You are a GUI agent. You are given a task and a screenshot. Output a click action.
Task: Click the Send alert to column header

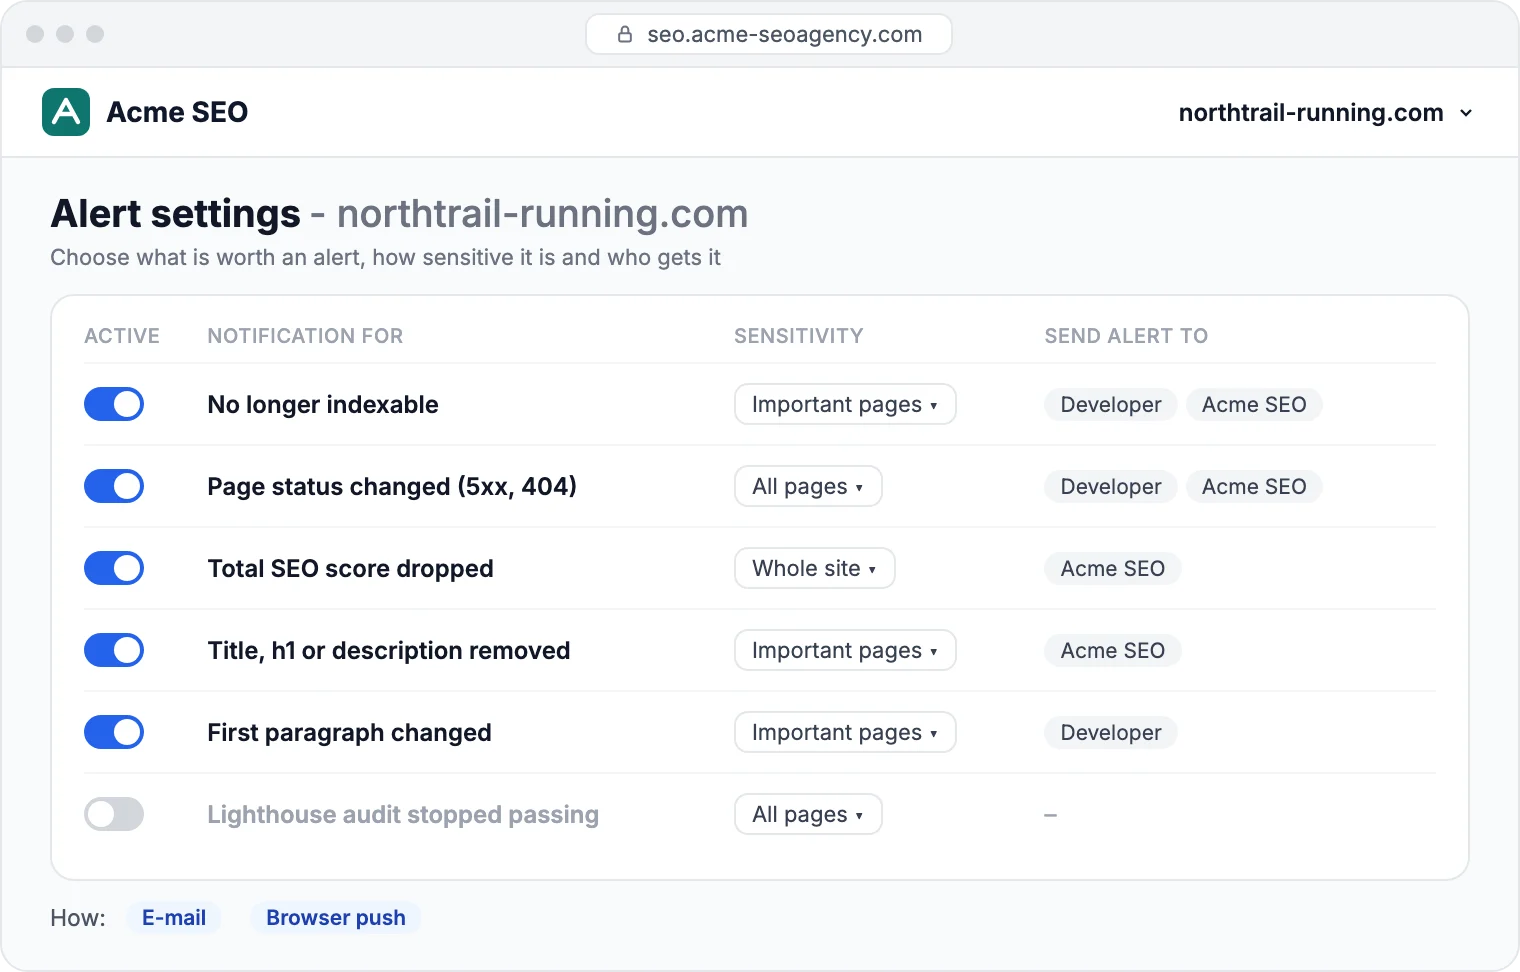point(1126,336)
